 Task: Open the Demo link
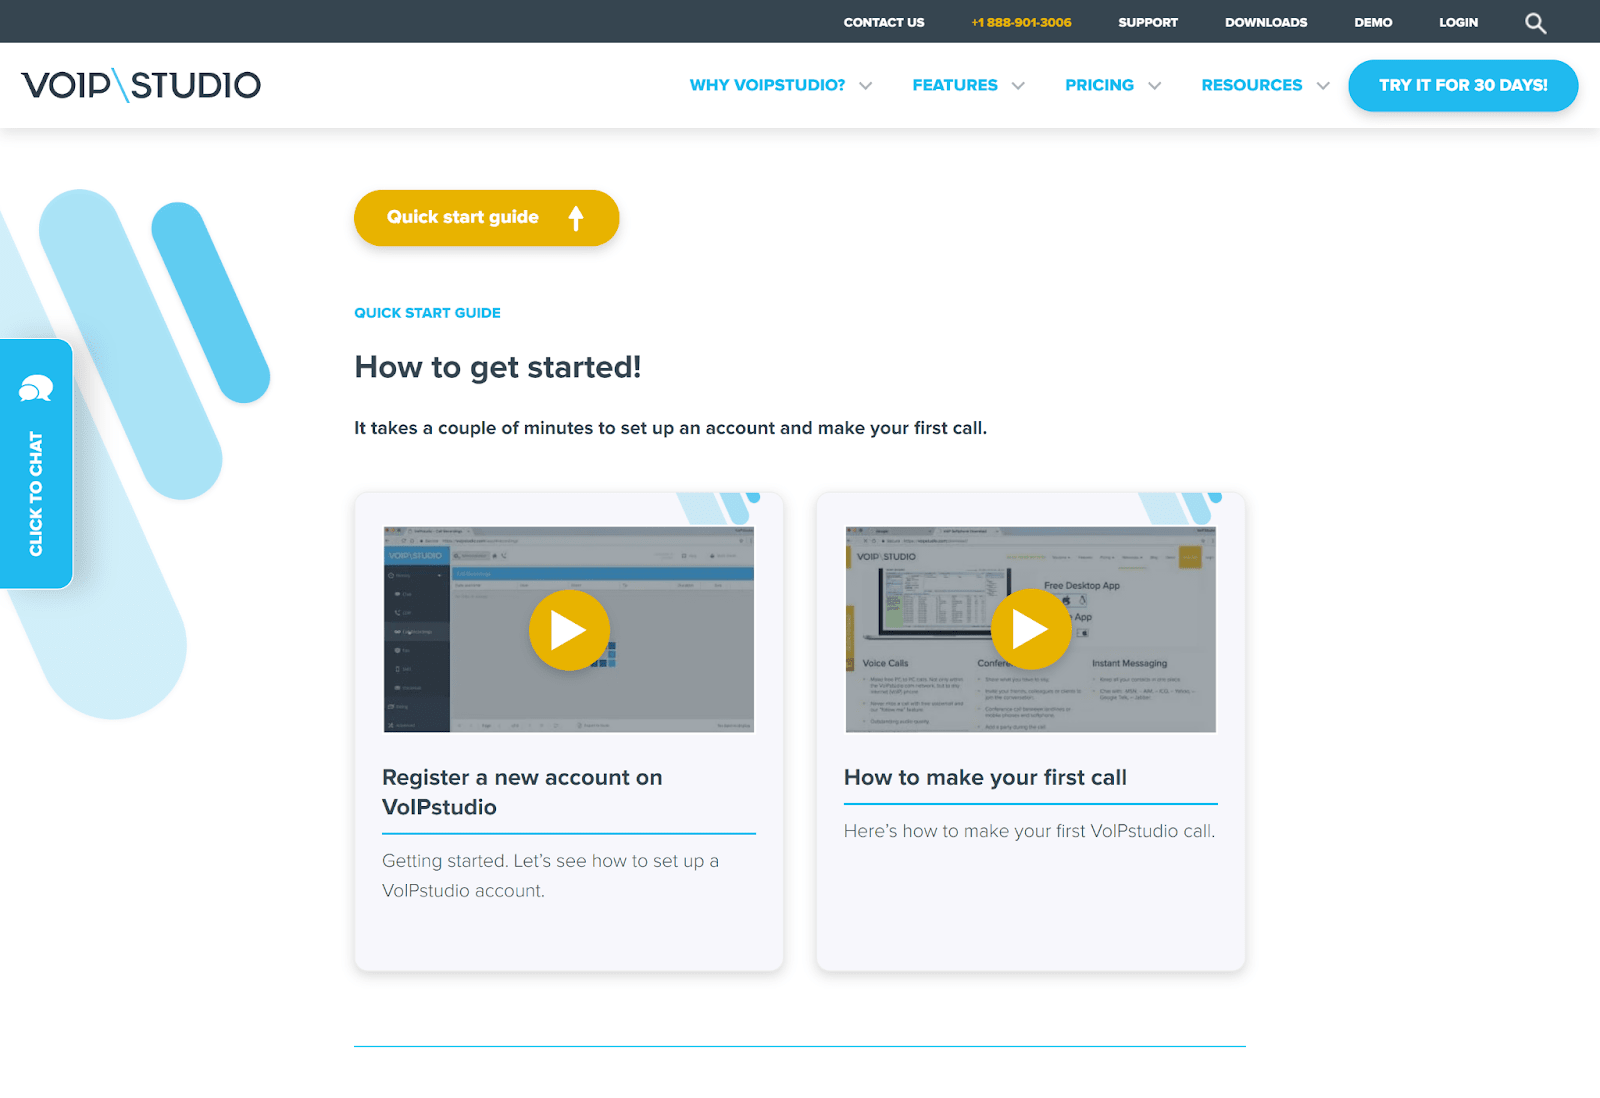pos(1373,22)
